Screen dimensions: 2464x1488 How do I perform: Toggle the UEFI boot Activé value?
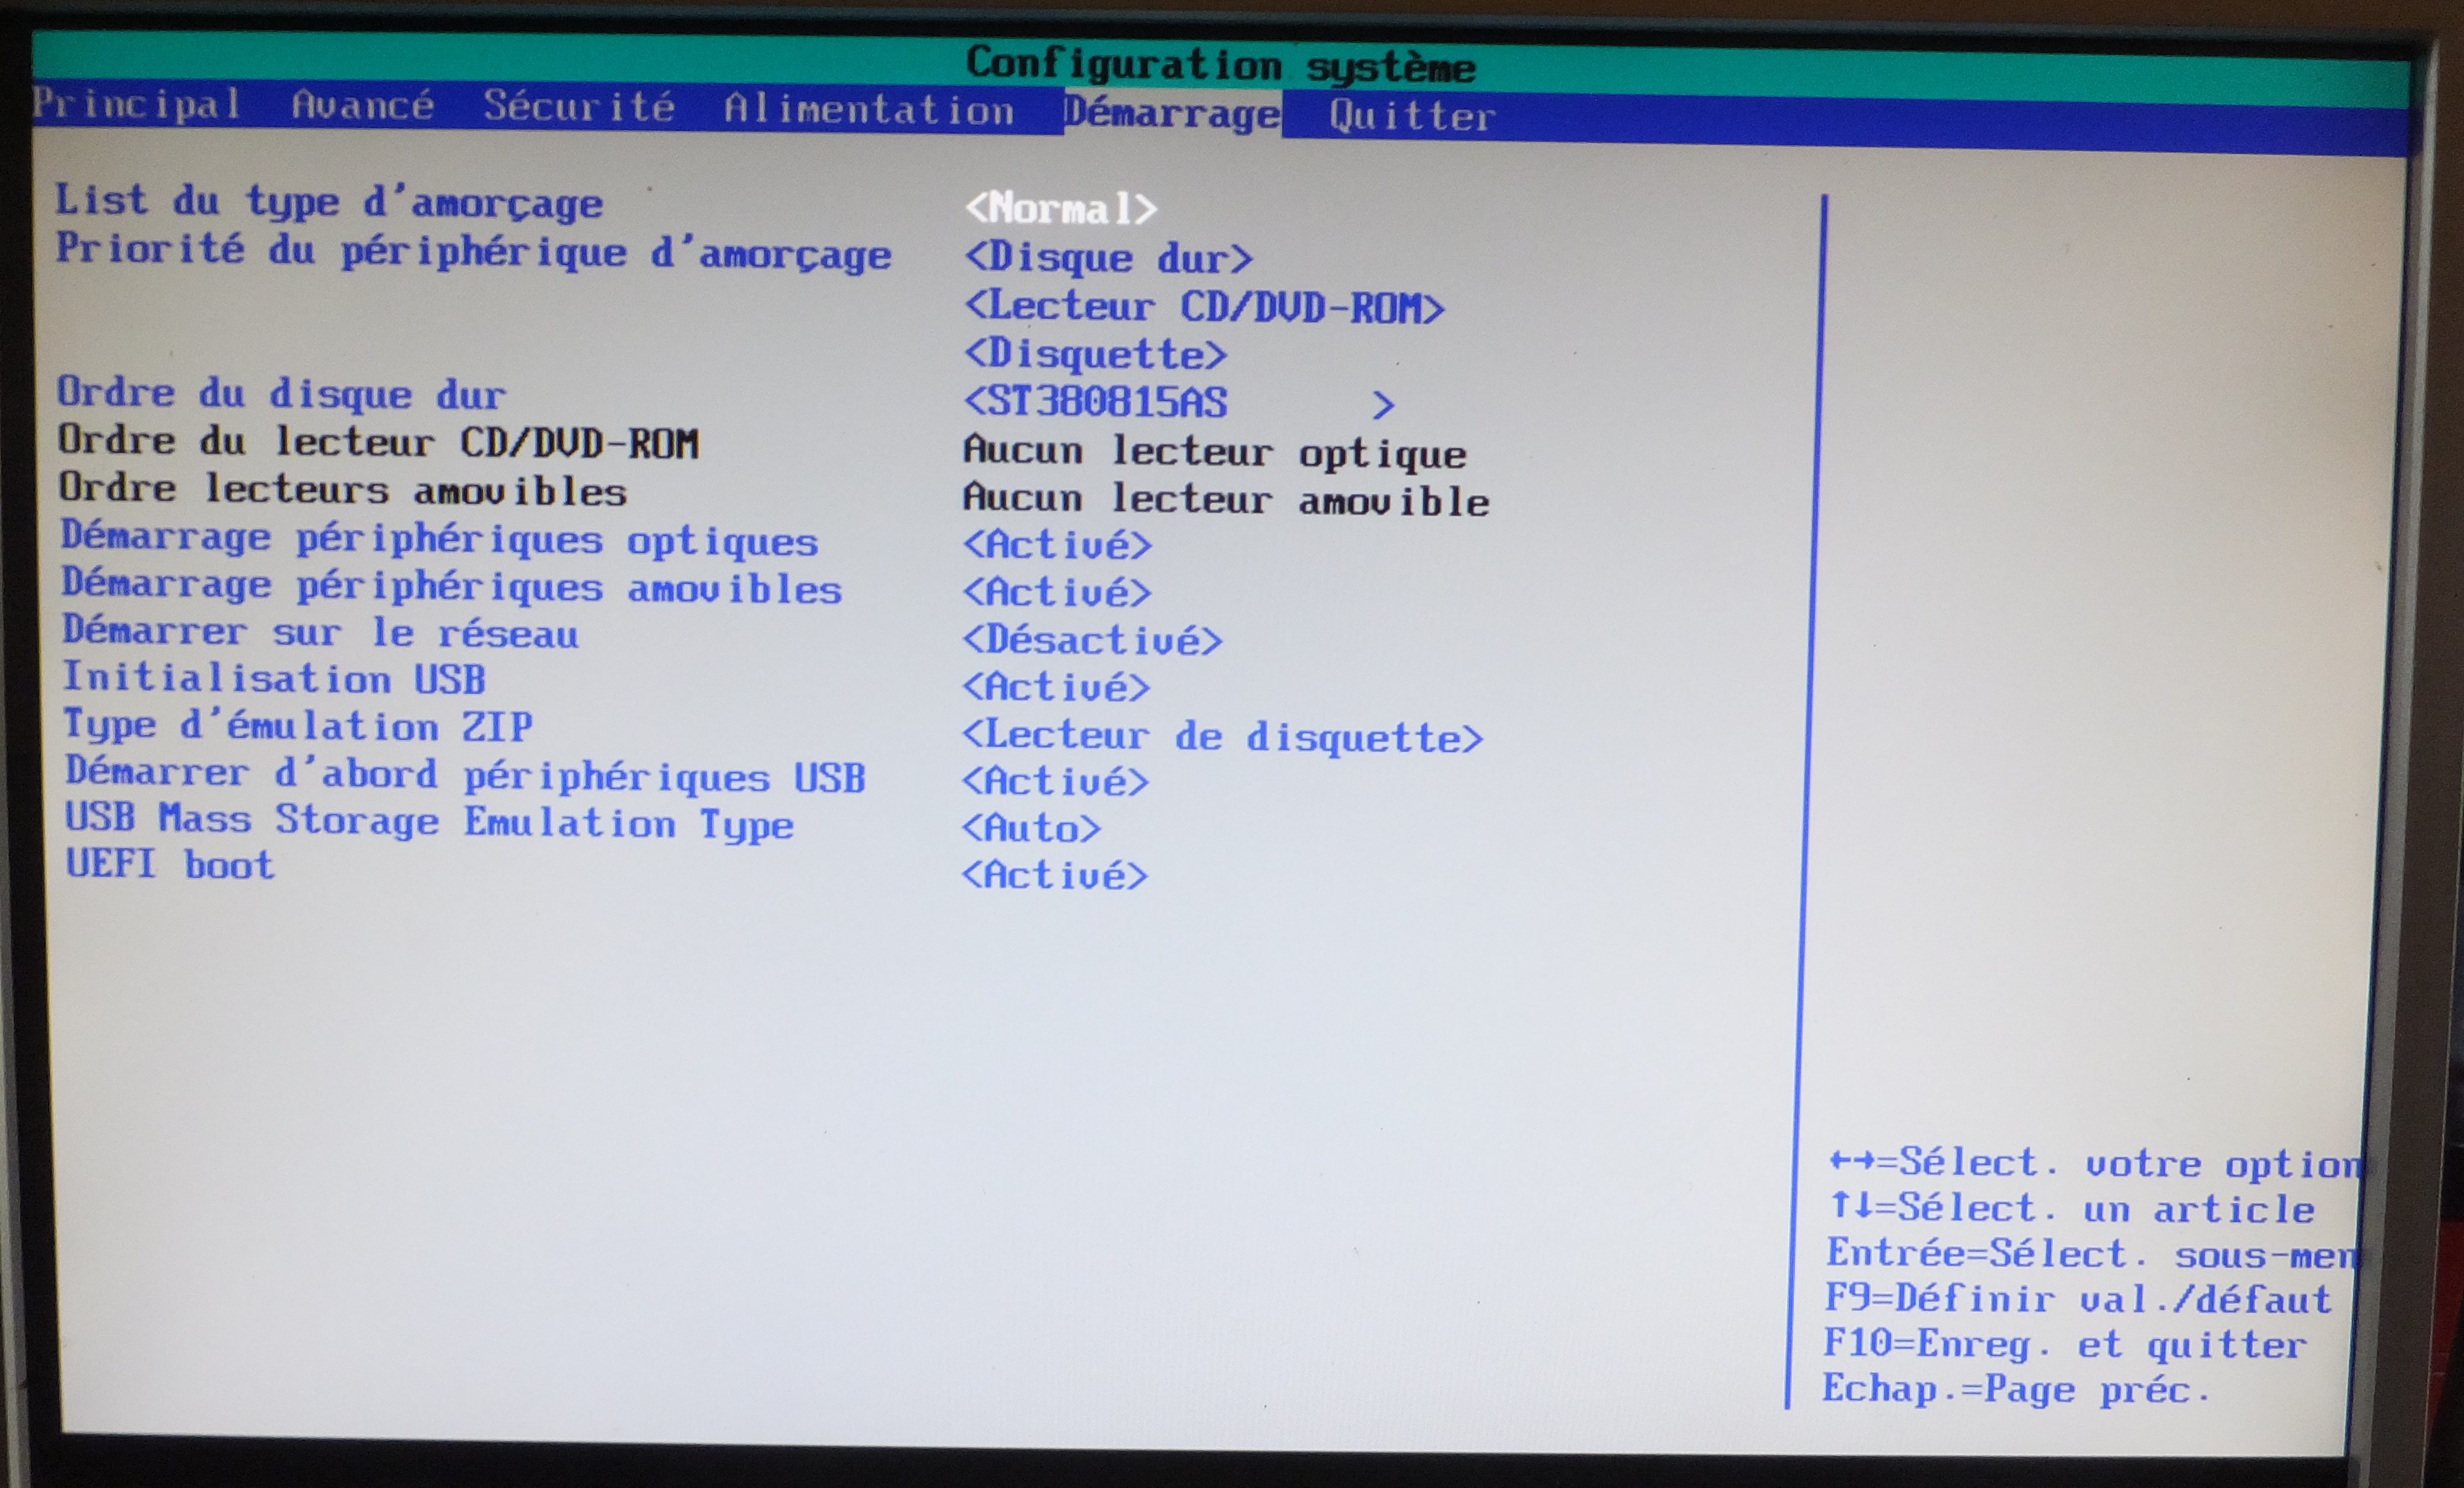pyautogui.click(x=1054, y=875)
